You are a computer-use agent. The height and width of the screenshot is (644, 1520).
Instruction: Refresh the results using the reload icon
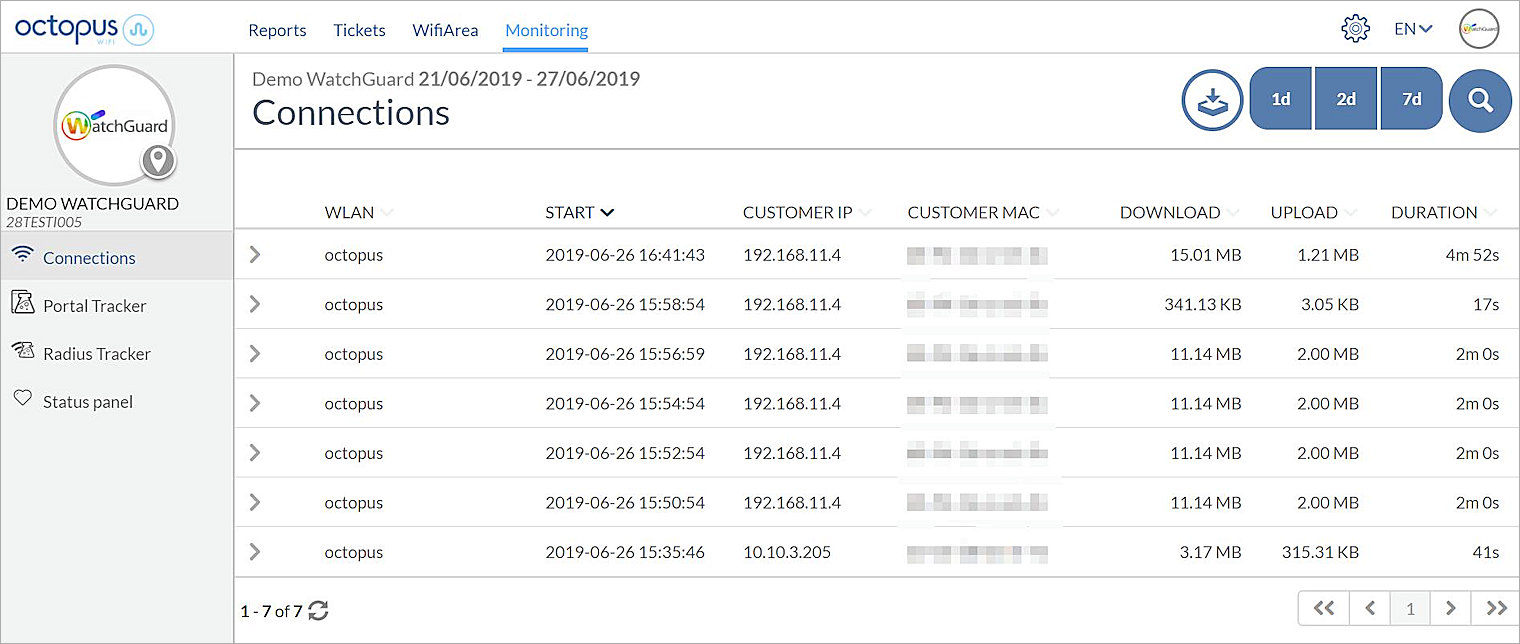pyautogui.click(x=317, y=610)
